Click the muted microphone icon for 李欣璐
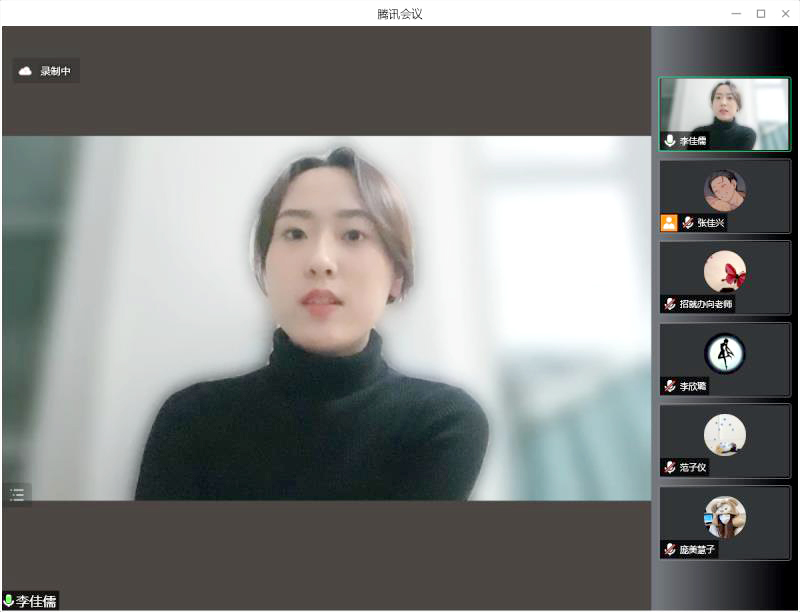Viewport: 800px width, 612px height. 669,386
